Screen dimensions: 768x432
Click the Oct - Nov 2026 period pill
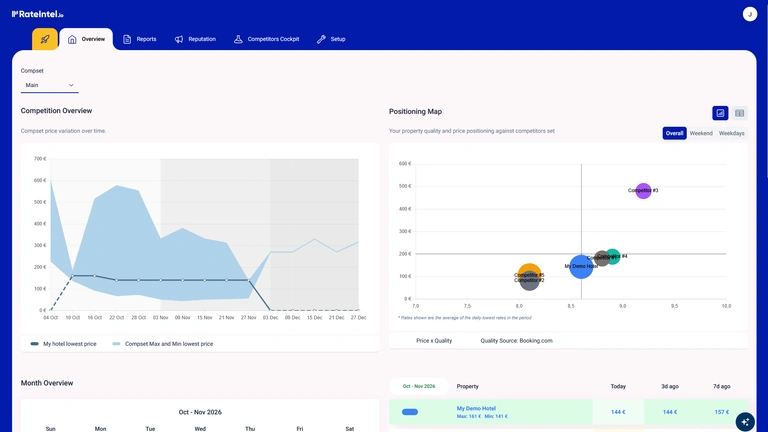pyautogui.click(x=419, y=386)
